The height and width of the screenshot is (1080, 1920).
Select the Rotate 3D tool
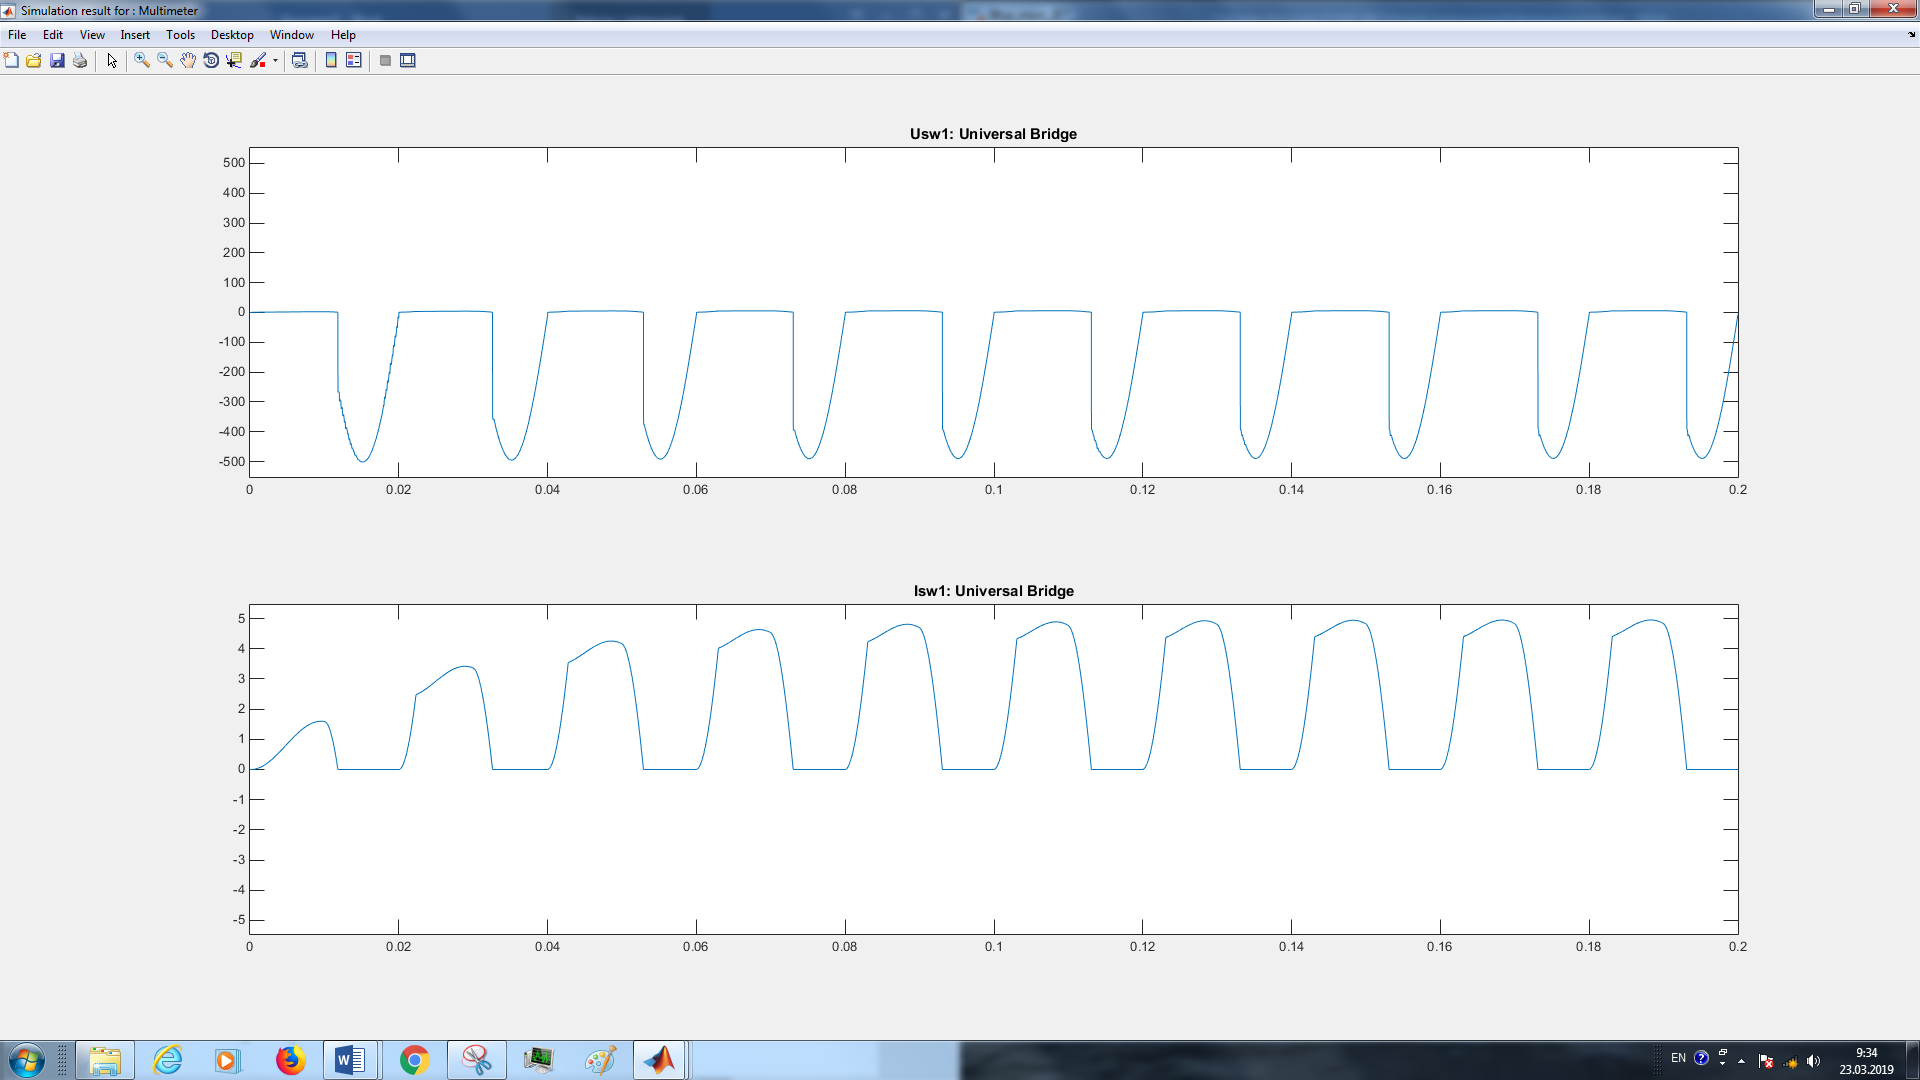(211, 61)
